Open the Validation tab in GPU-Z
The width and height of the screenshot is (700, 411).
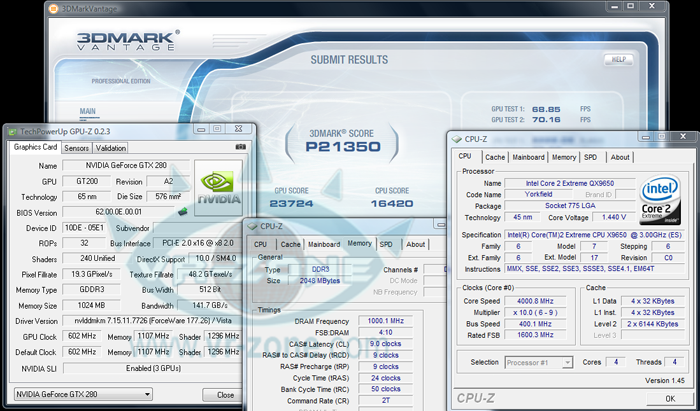click(x=110, y=148)
